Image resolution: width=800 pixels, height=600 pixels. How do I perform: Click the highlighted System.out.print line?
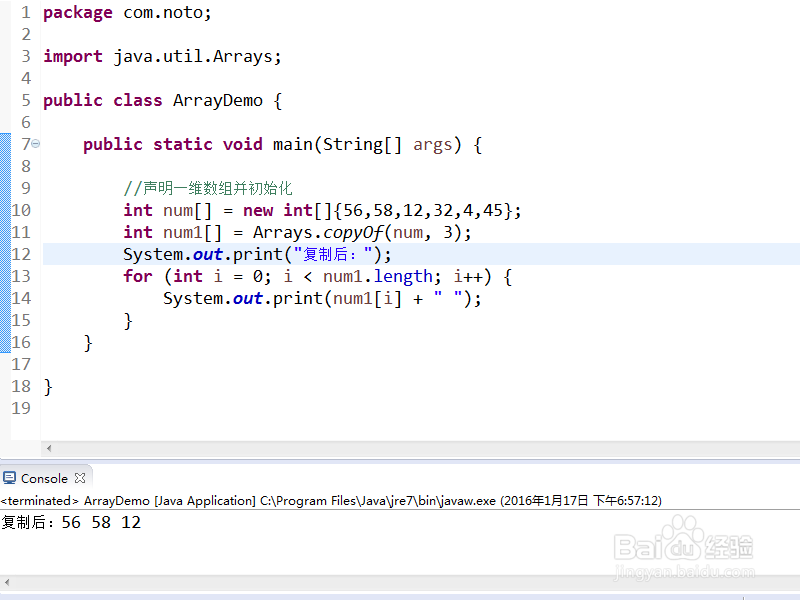(x=250, y=254)
